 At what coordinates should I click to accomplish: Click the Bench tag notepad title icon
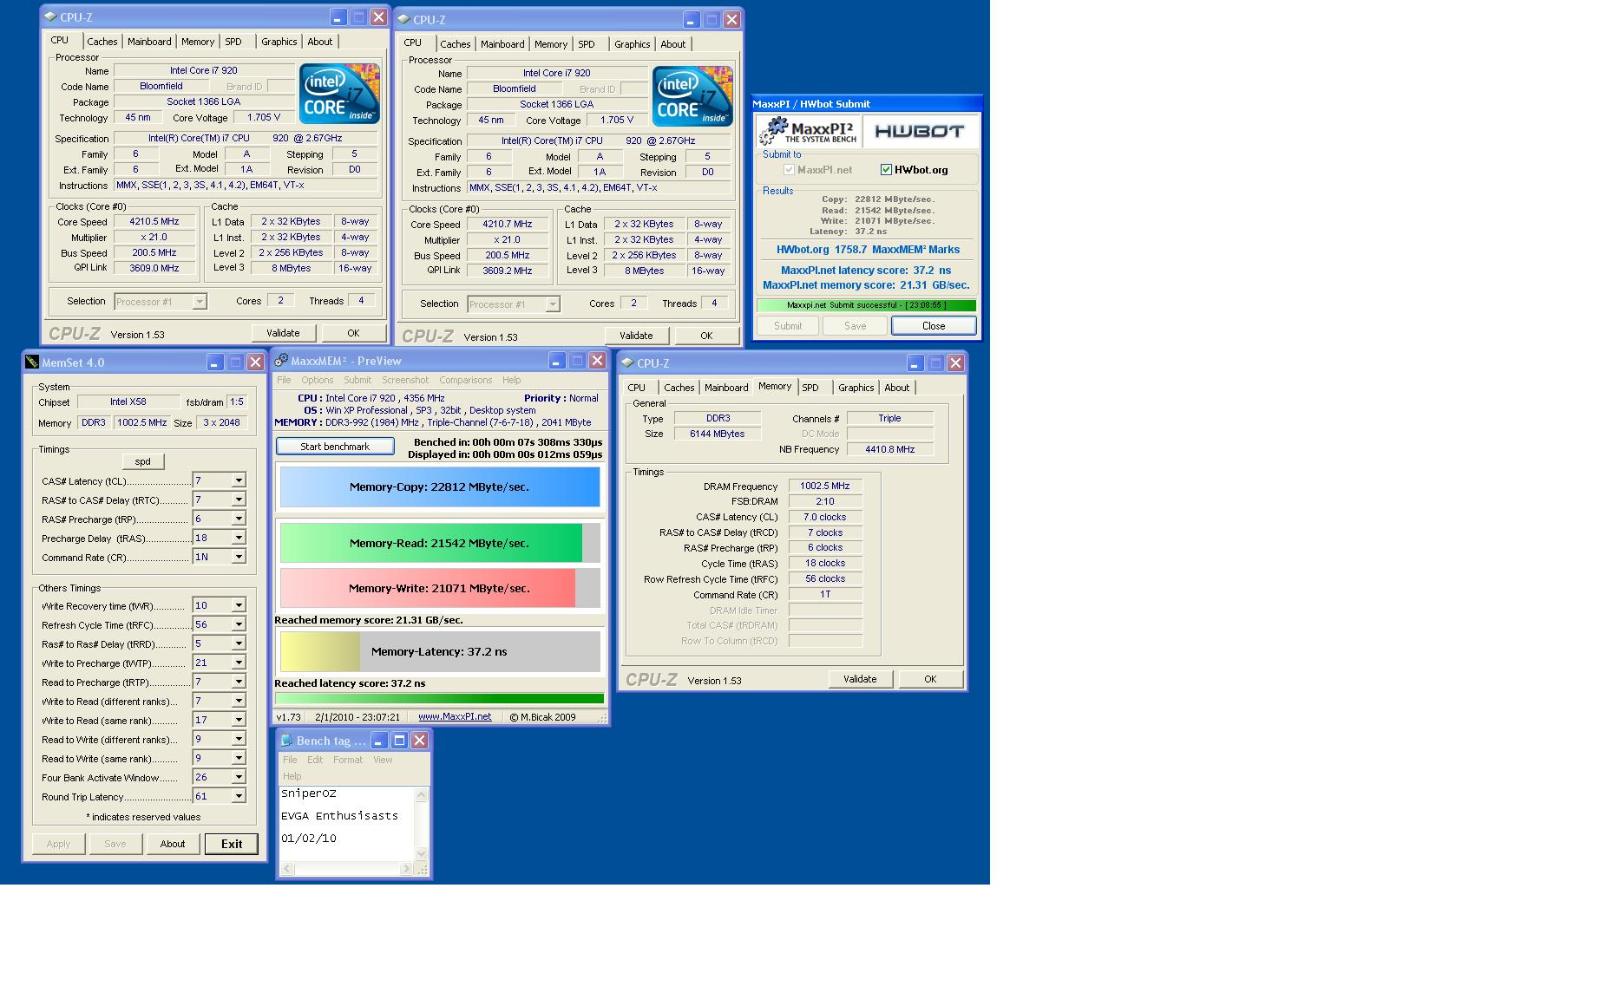(x=287, y=740)
